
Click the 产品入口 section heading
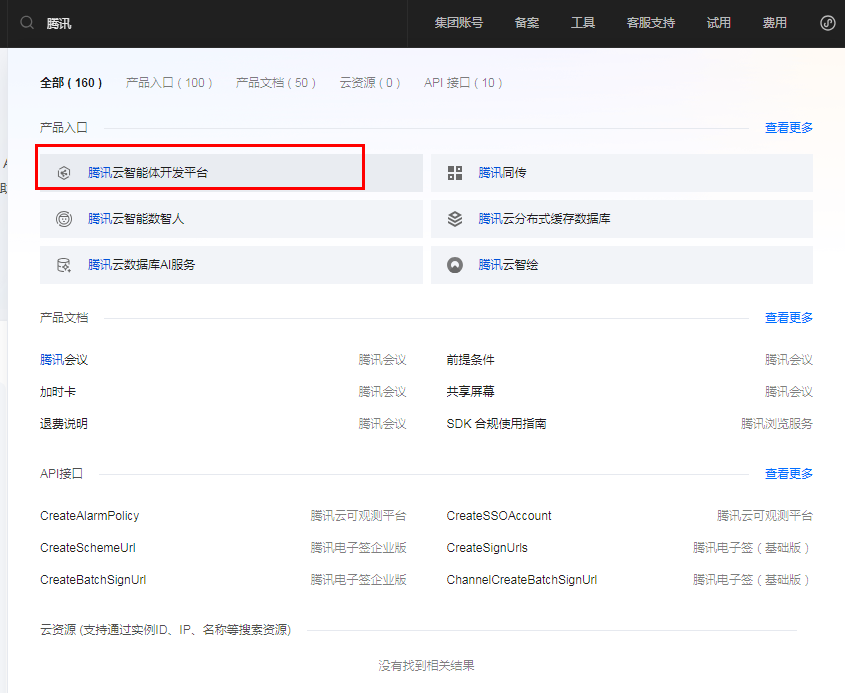coord(64,128)
